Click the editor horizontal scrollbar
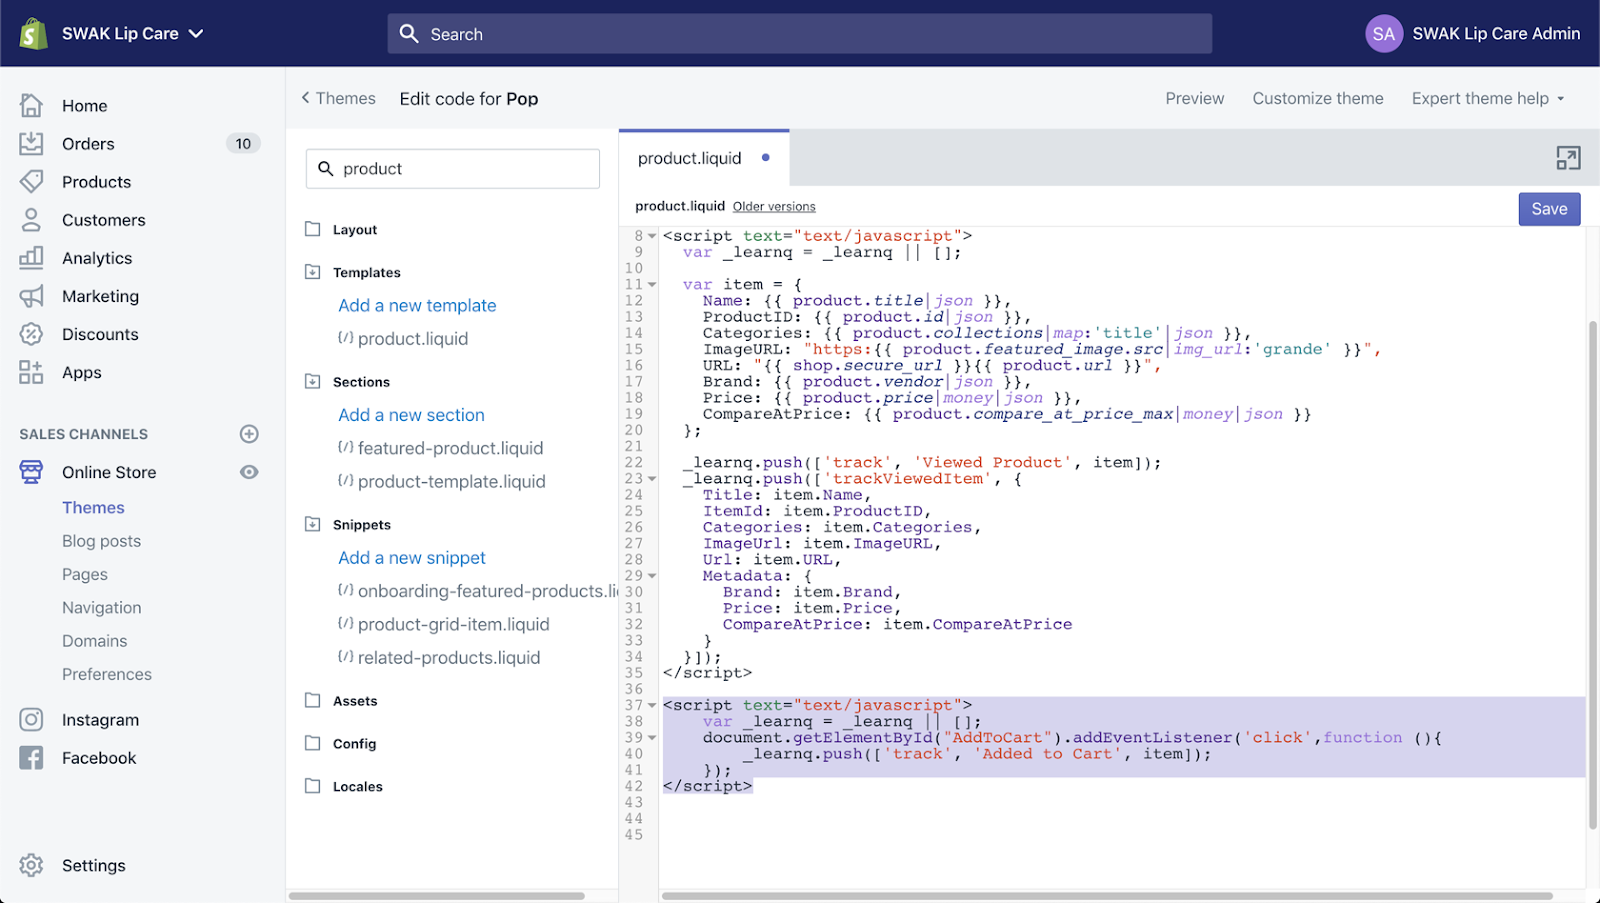Viewport: 1600px width, 903px height. [1107, 896]
